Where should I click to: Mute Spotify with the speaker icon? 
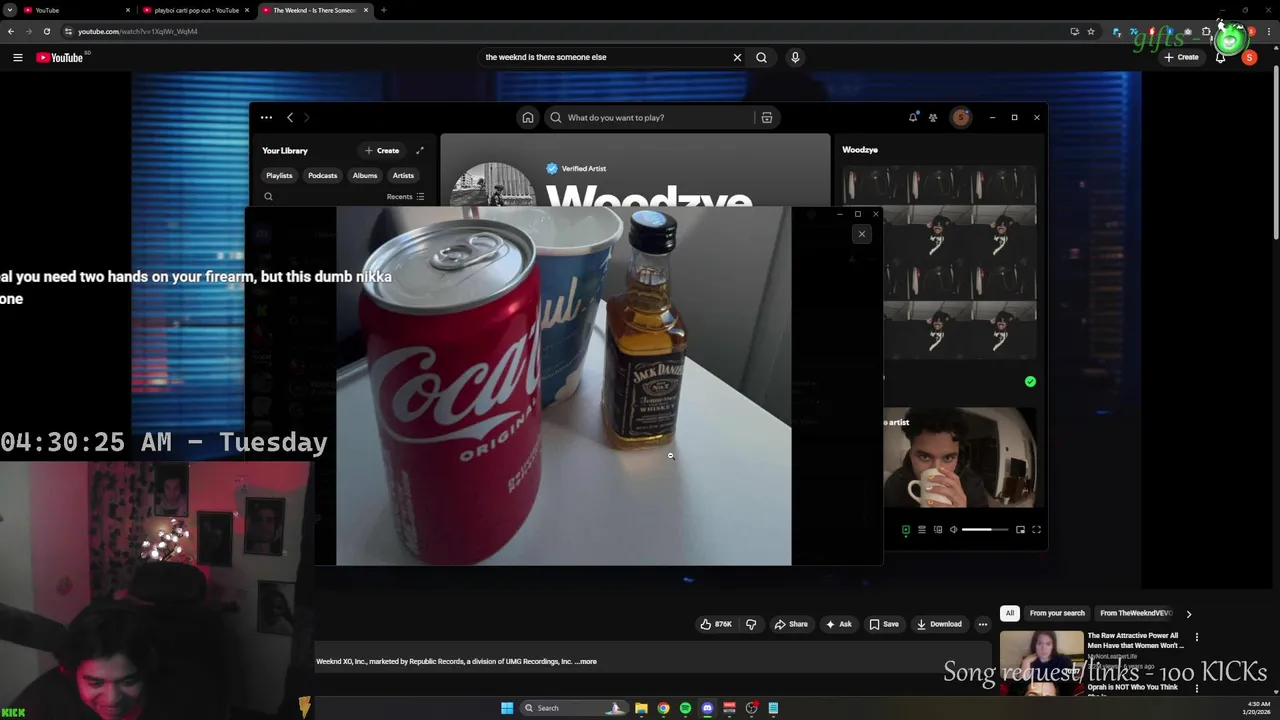pos(954,530)
